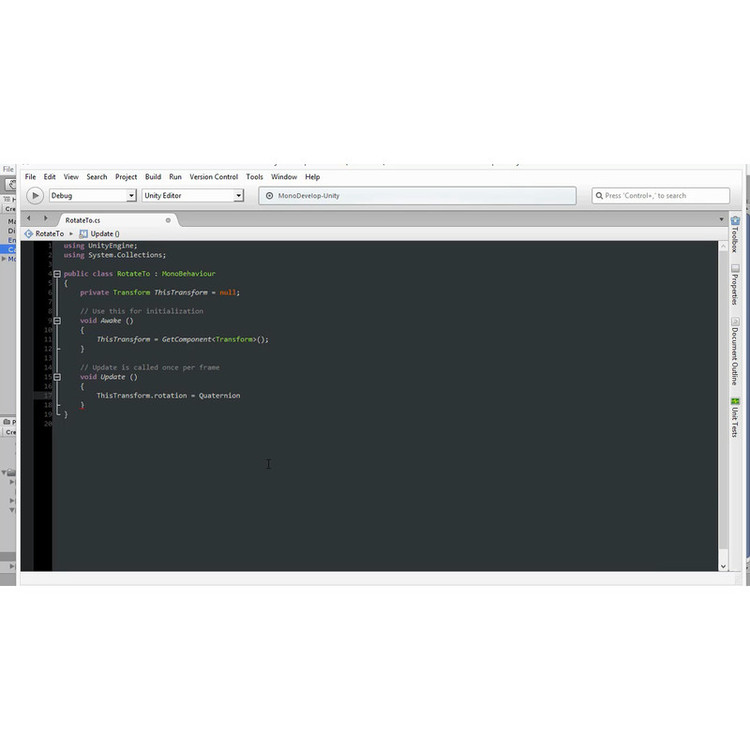This screenshot has height=750, width=750.
Task: Open the Version Control menu
Action: (214, 177)
